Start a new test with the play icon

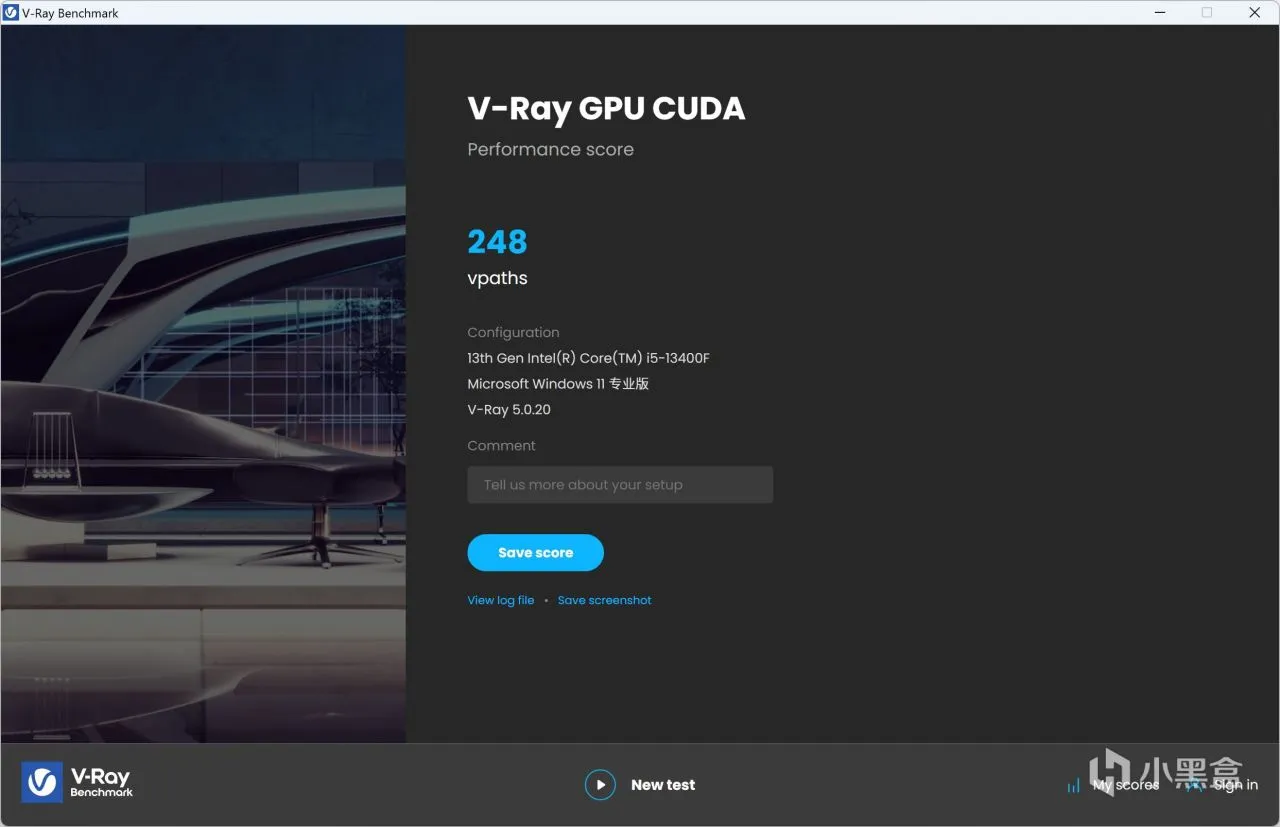(x=600, y=785)
